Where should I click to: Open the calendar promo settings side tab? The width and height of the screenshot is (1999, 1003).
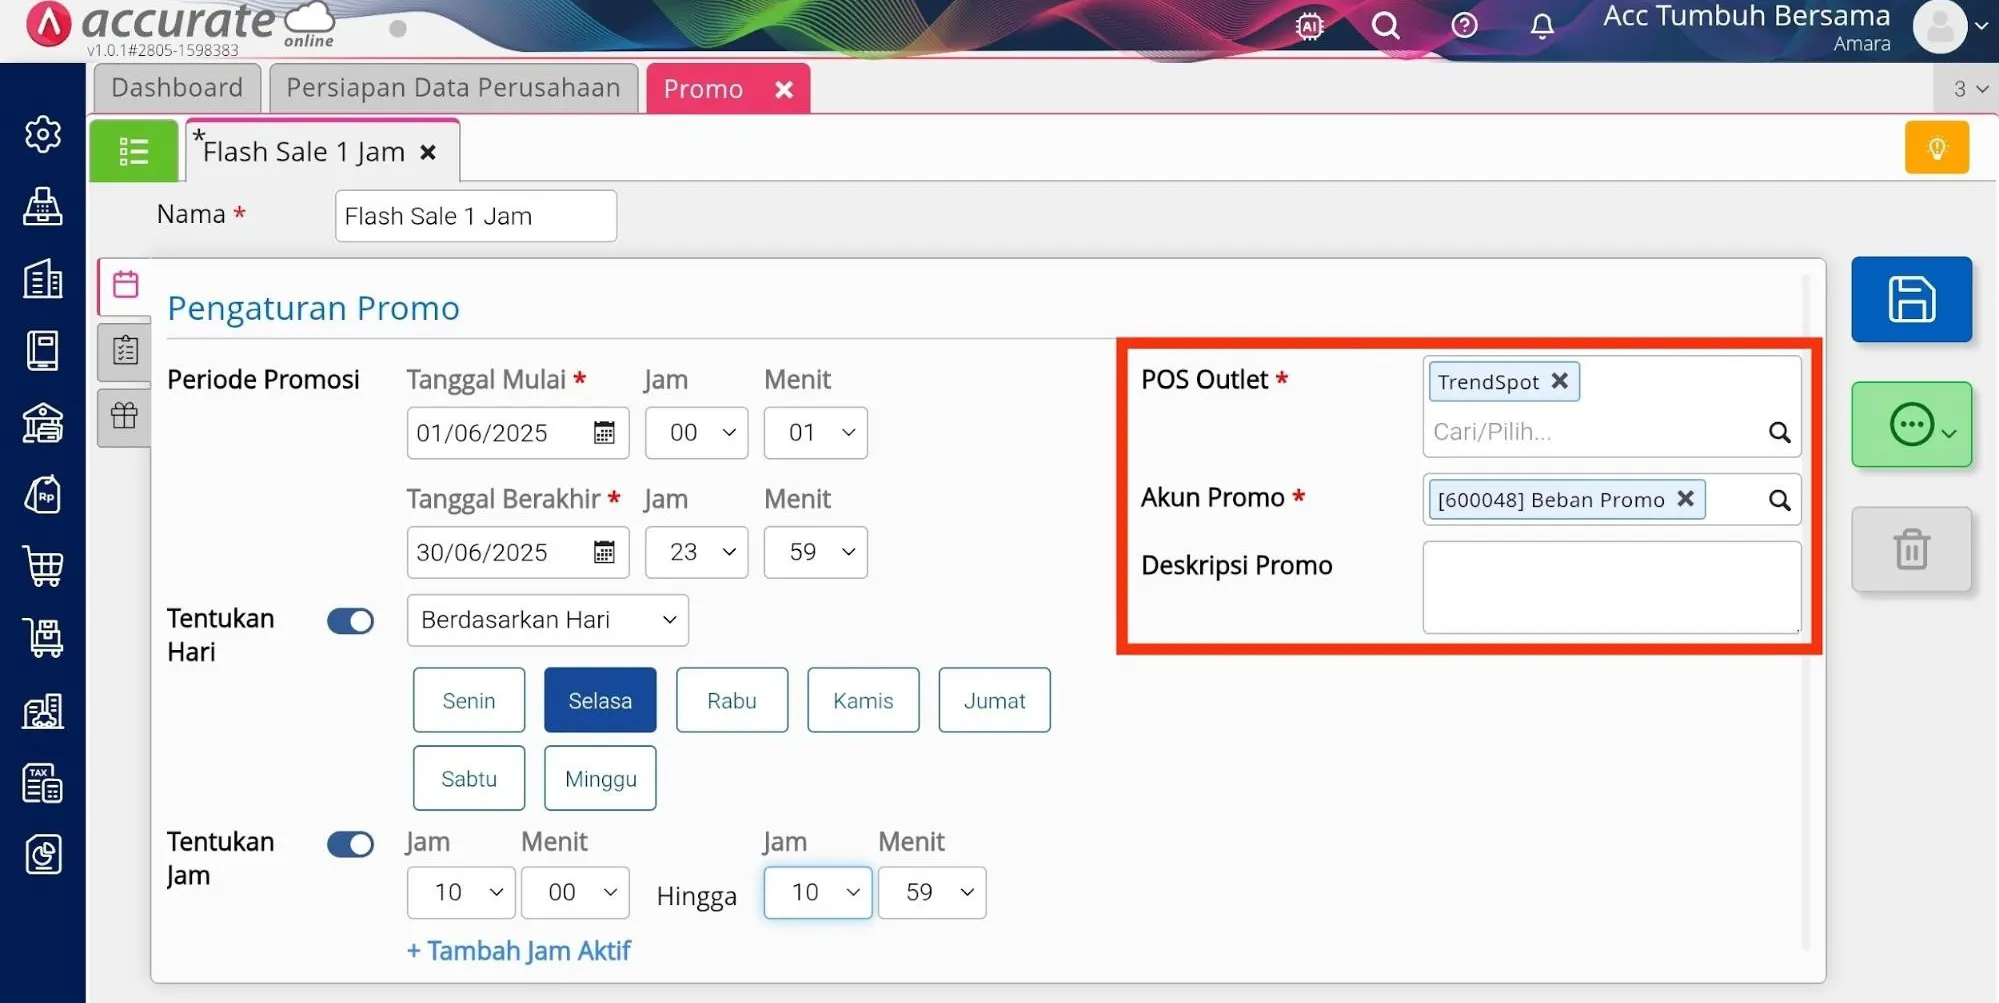click(x=125, y=285)
